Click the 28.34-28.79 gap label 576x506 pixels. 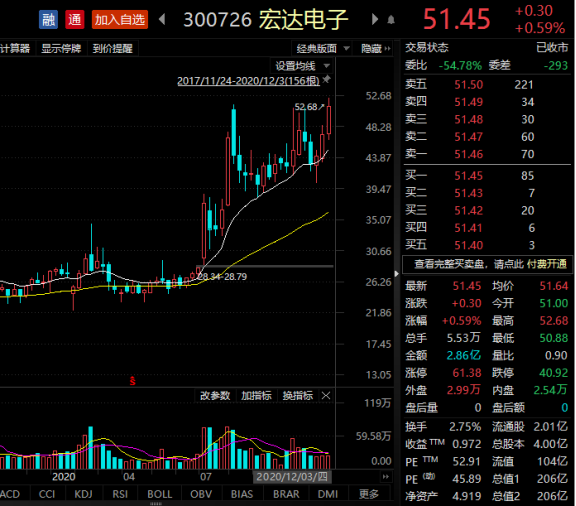[x=222, y=276]
